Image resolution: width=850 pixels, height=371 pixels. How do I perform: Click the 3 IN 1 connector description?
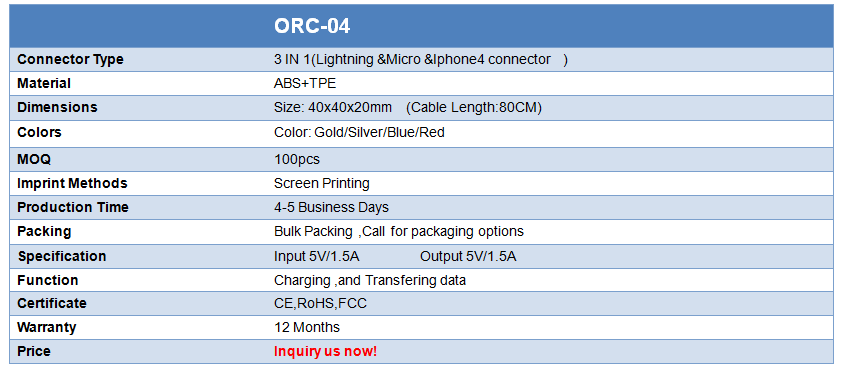[x=421, y=59]
